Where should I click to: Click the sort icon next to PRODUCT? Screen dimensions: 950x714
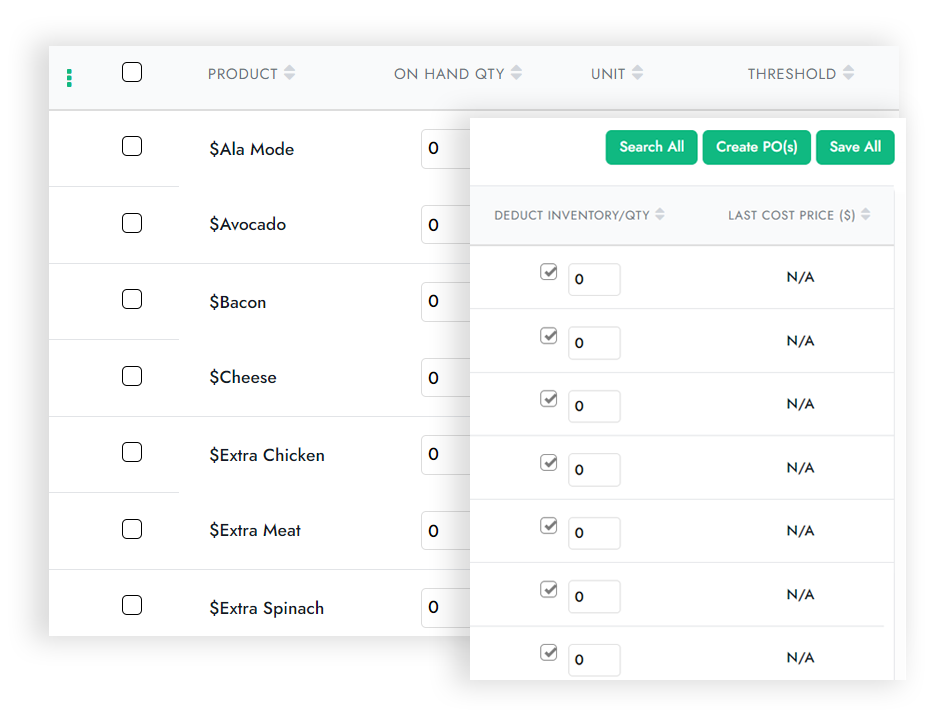pyautogui.click(x=289, y=73)
